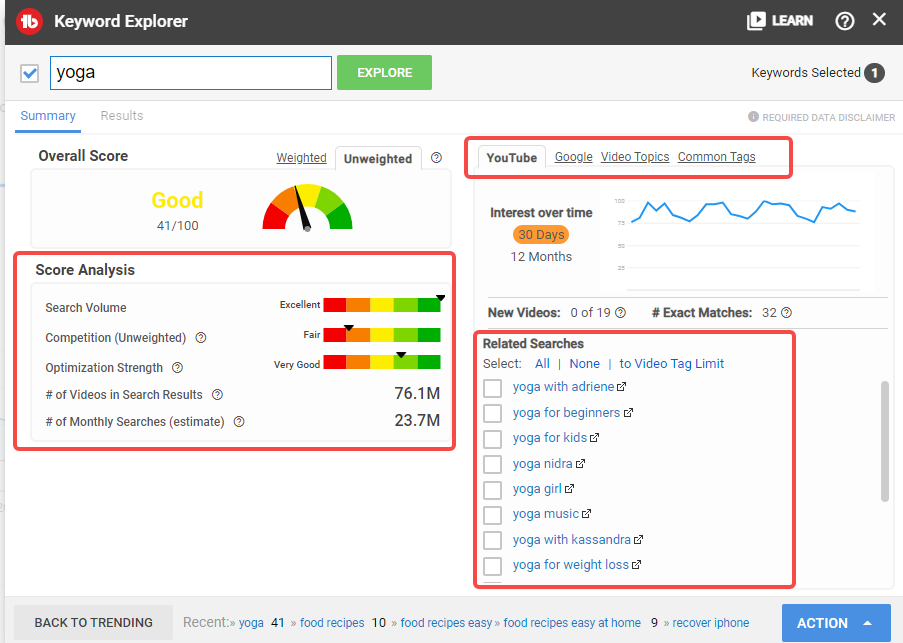Image resolution: width=903 pixels, height=643 pixels.
Task: Select the 12 Months interest option
Action: (x=541, y=257)
